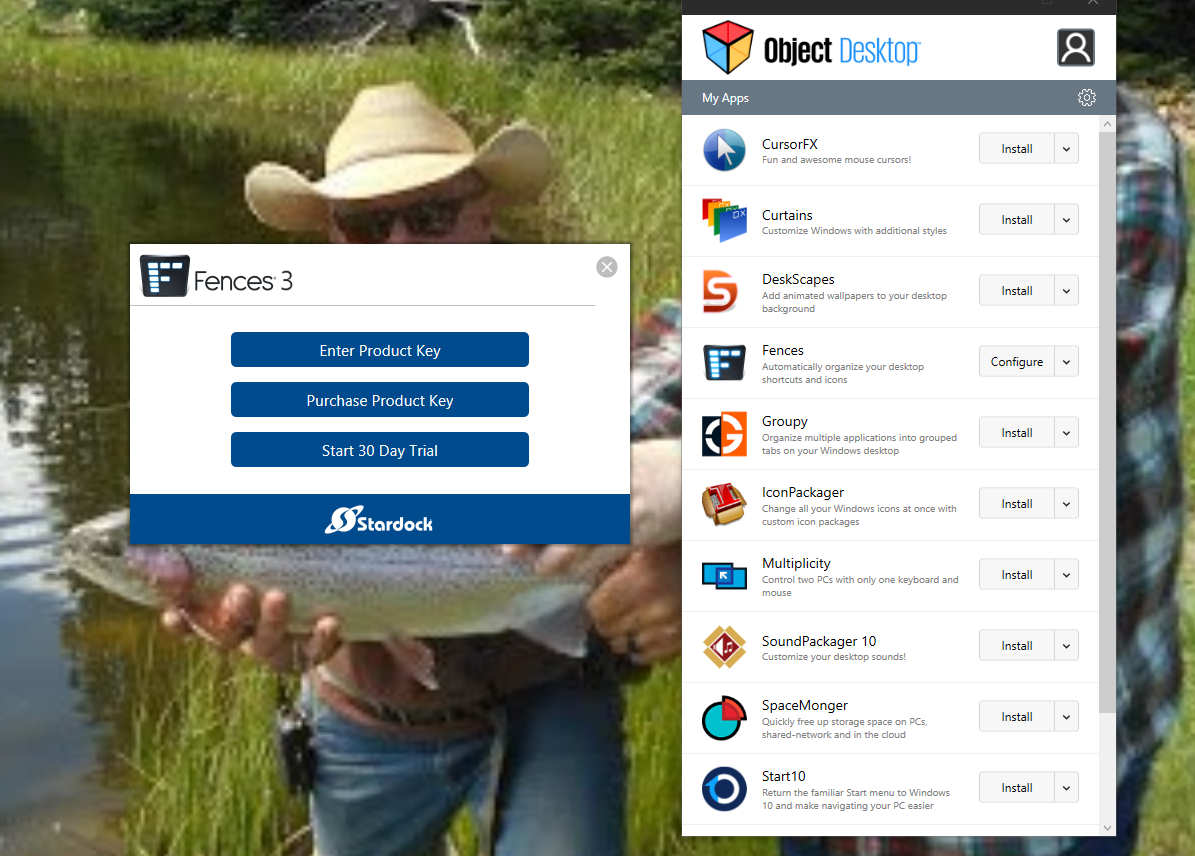Viewport: 1195px width, 856px height.
Task: Click the DeskScapes title text
Action: [798, 279]
